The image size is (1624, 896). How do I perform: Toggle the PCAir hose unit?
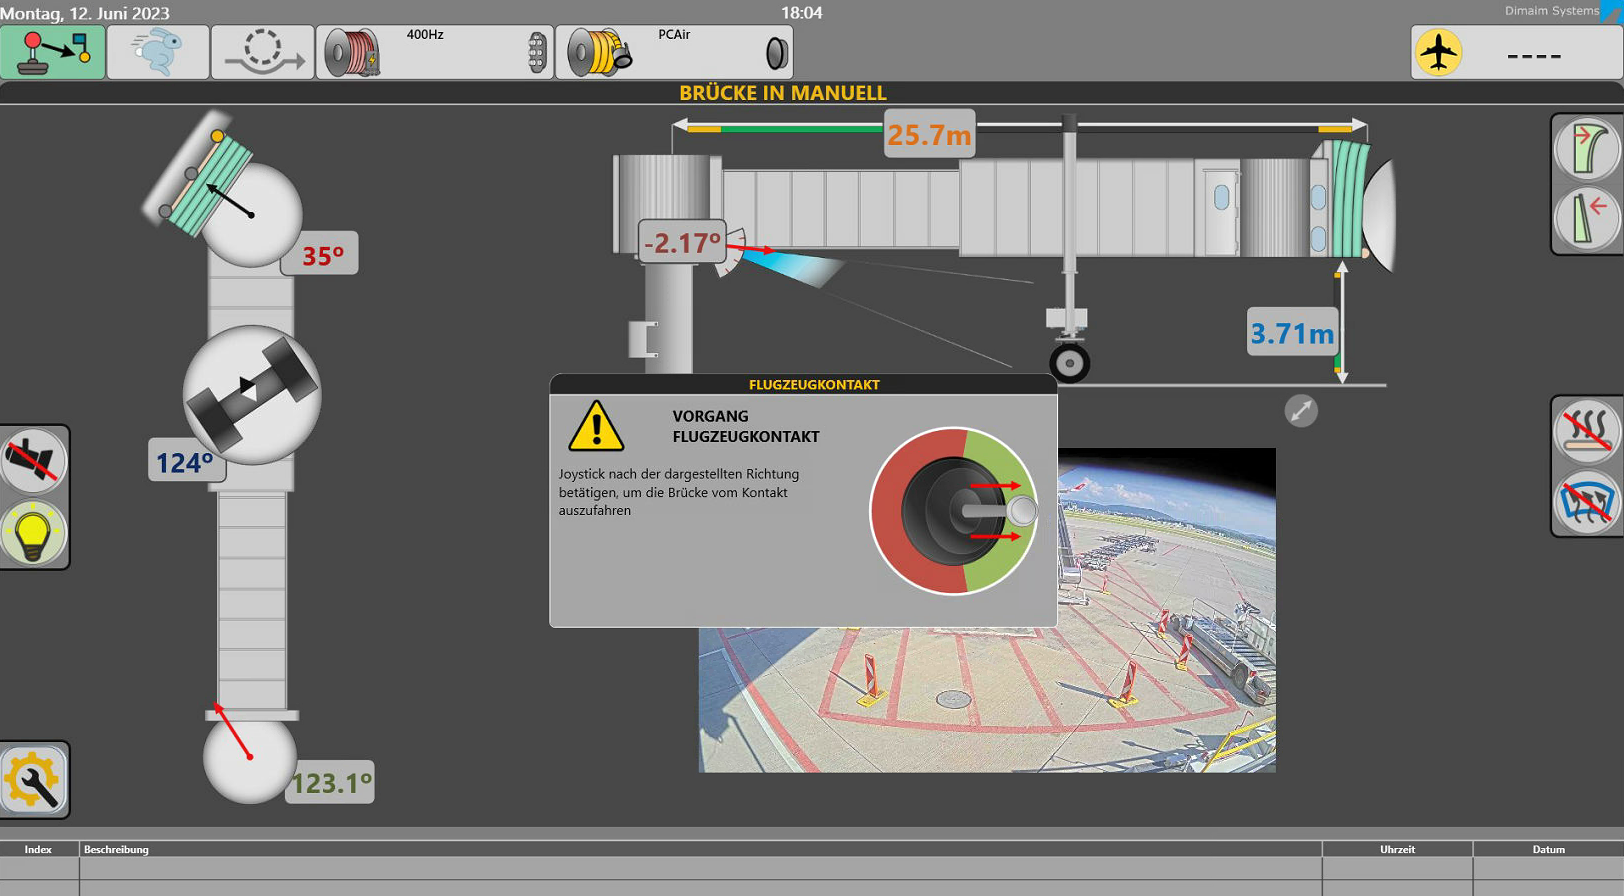(x=674, y=52)
